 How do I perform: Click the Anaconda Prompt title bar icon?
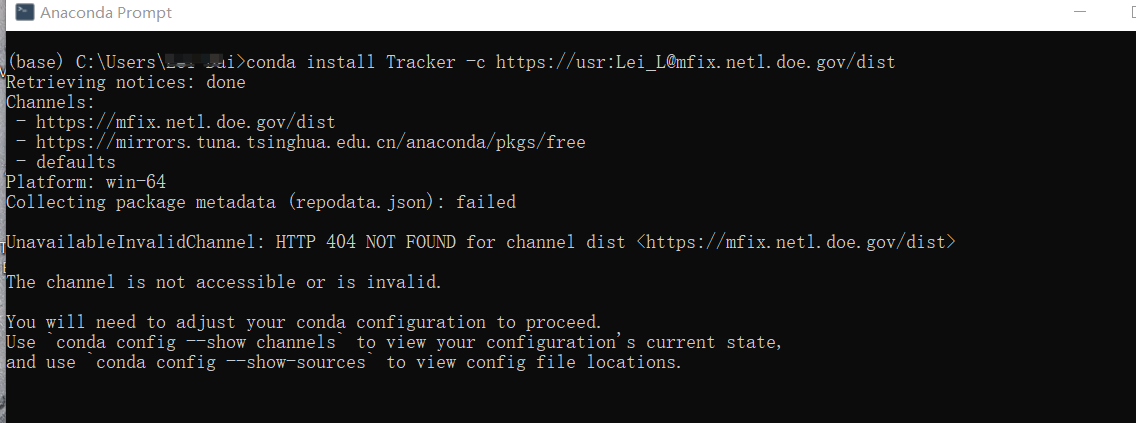coord(25,12)
